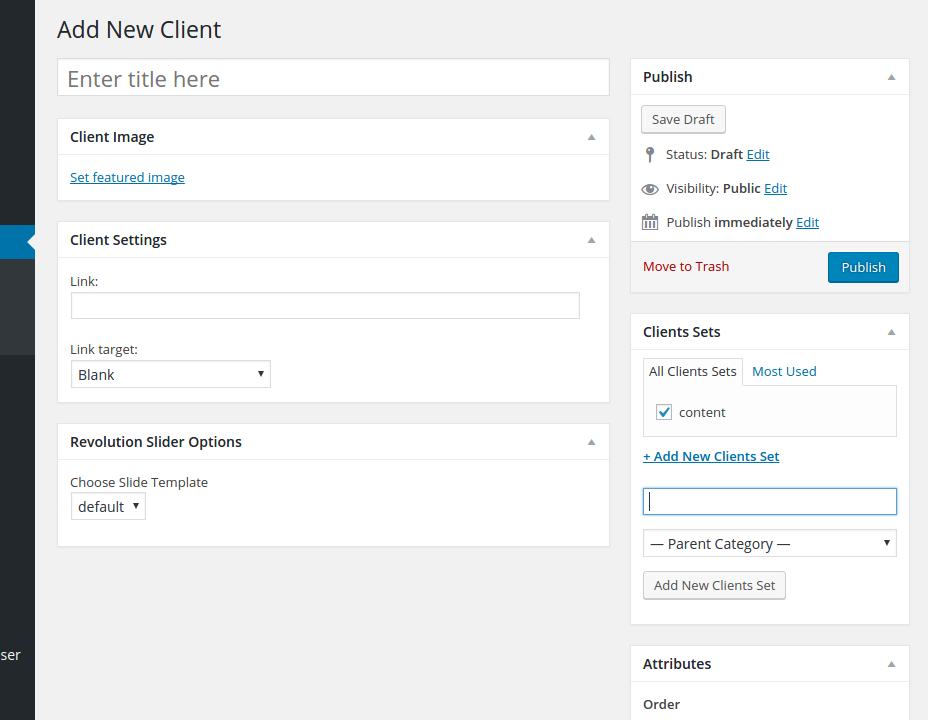Click Set featured image link
Image resolution: width=928 pixels, height=720 pixels.
(127, 177)
